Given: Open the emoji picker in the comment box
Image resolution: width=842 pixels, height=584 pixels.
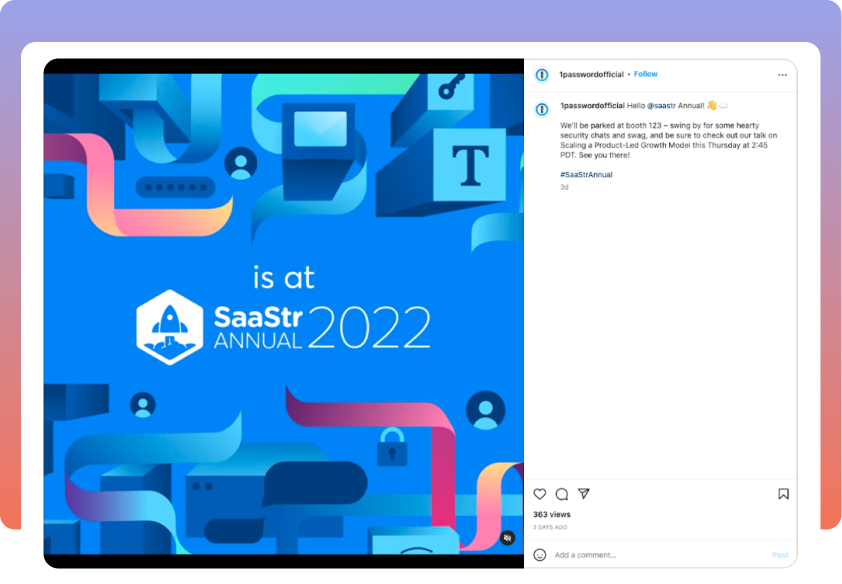Looking at the screenshot, I should pyautogui.click(x=540, y=555).
